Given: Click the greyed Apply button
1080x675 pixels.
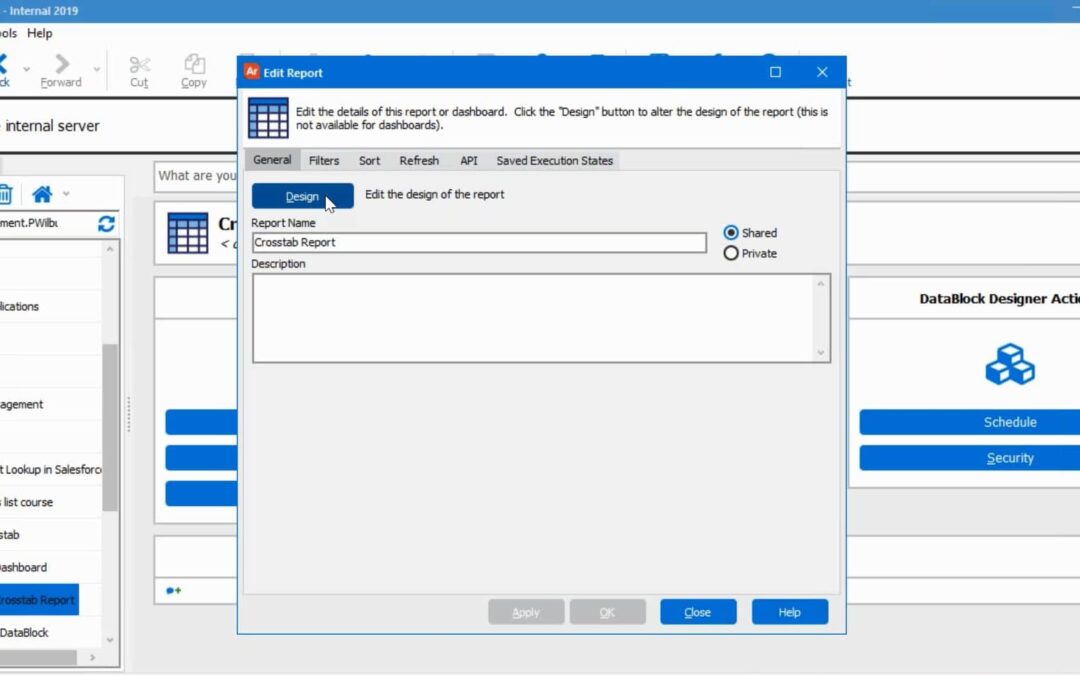Looking at the screenshot, I should [526, 612].
